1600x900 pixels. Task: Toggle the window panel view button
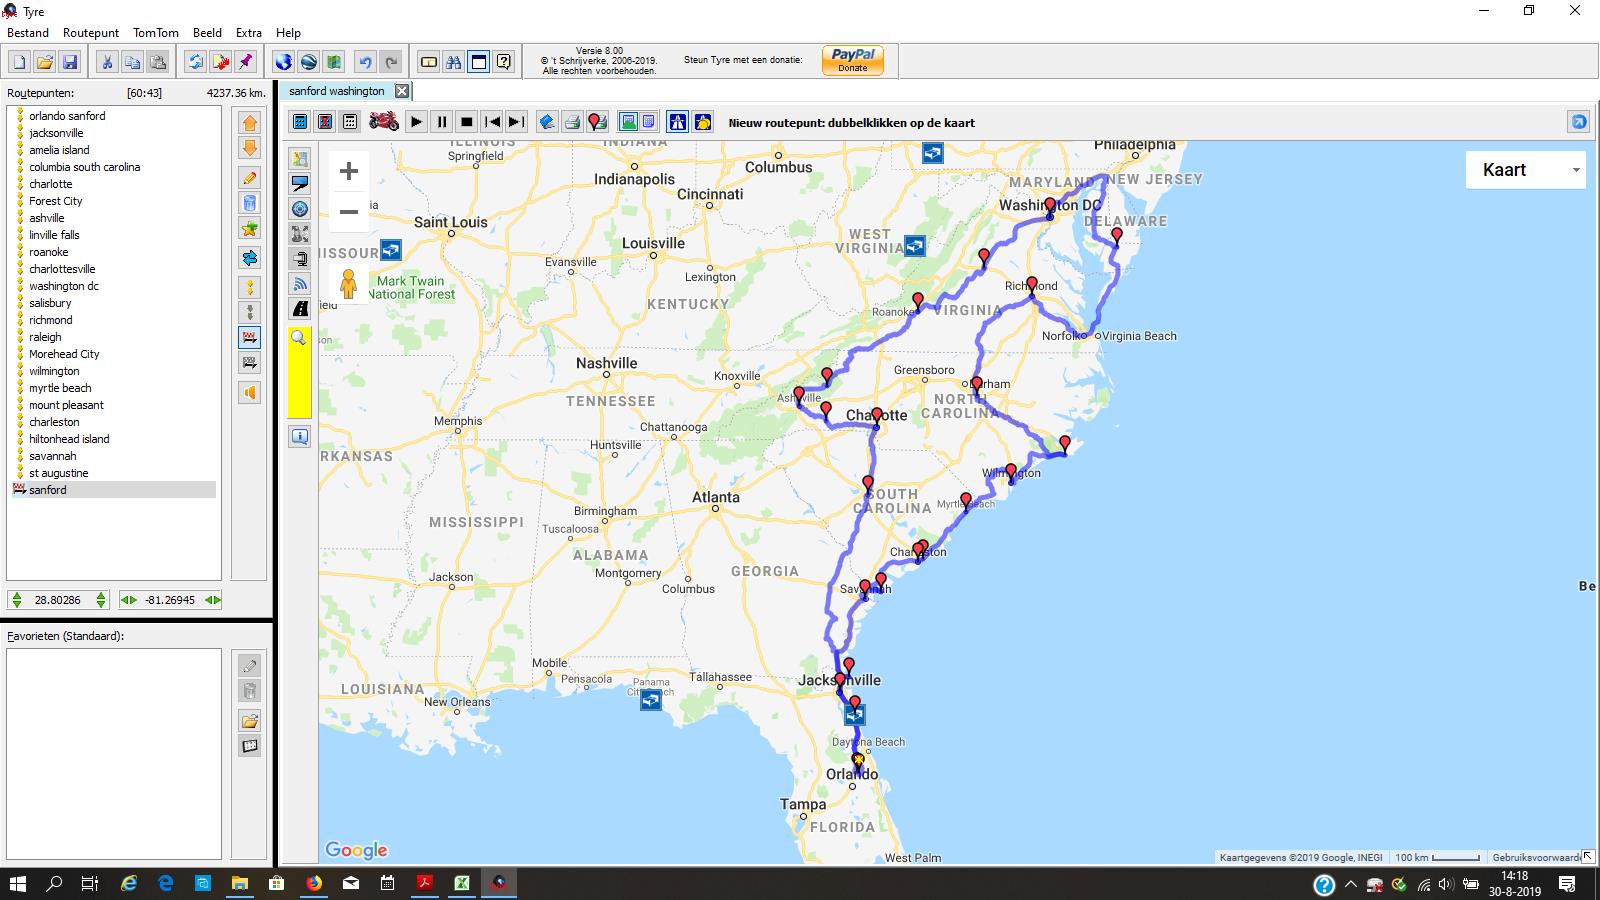click(x=479, y=62)
